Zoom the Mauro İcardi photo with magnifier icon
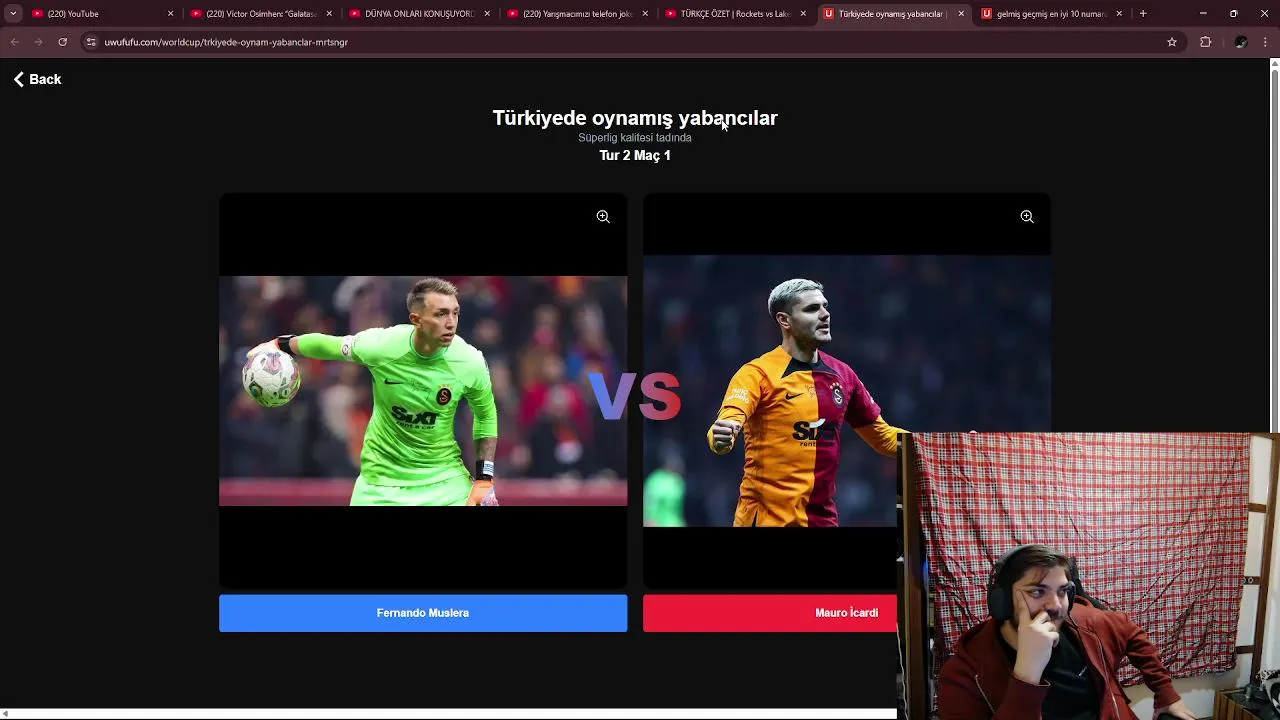 click(1027, 216)
